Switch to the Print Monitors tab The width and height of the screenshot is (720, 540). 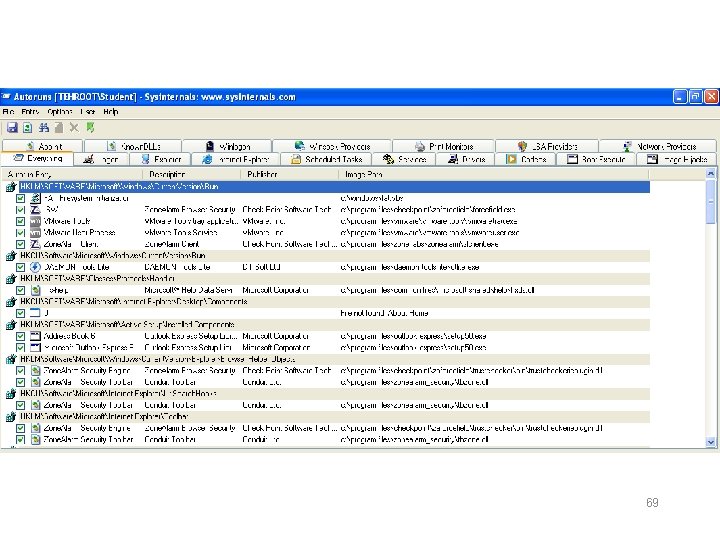pyautogui.click(x=444, y=146)
